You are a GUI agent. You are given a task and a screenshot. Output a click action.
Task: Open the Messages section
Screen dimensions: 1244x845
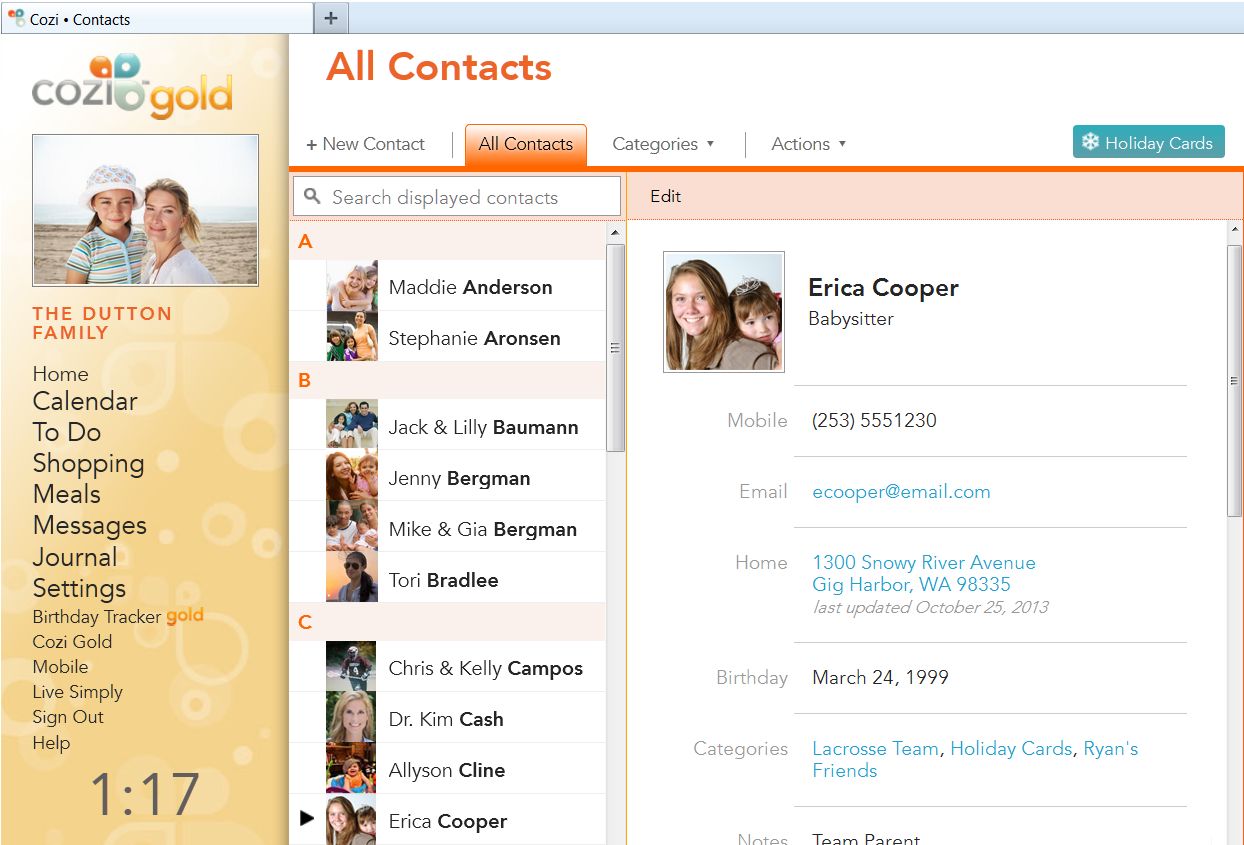click(x=90, y=526)
